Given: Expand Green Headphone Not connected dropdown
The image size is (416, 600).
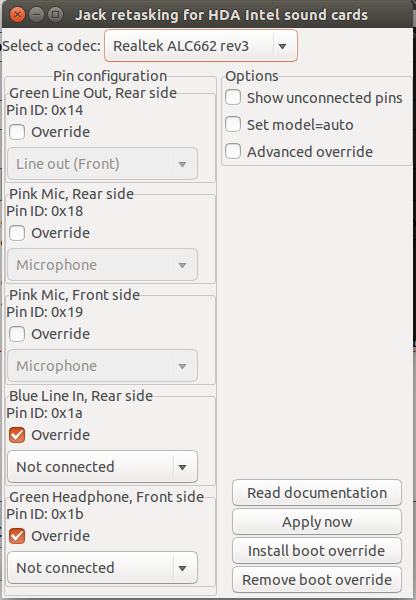Looking at the screenshot, I should [x=103, y=568].
